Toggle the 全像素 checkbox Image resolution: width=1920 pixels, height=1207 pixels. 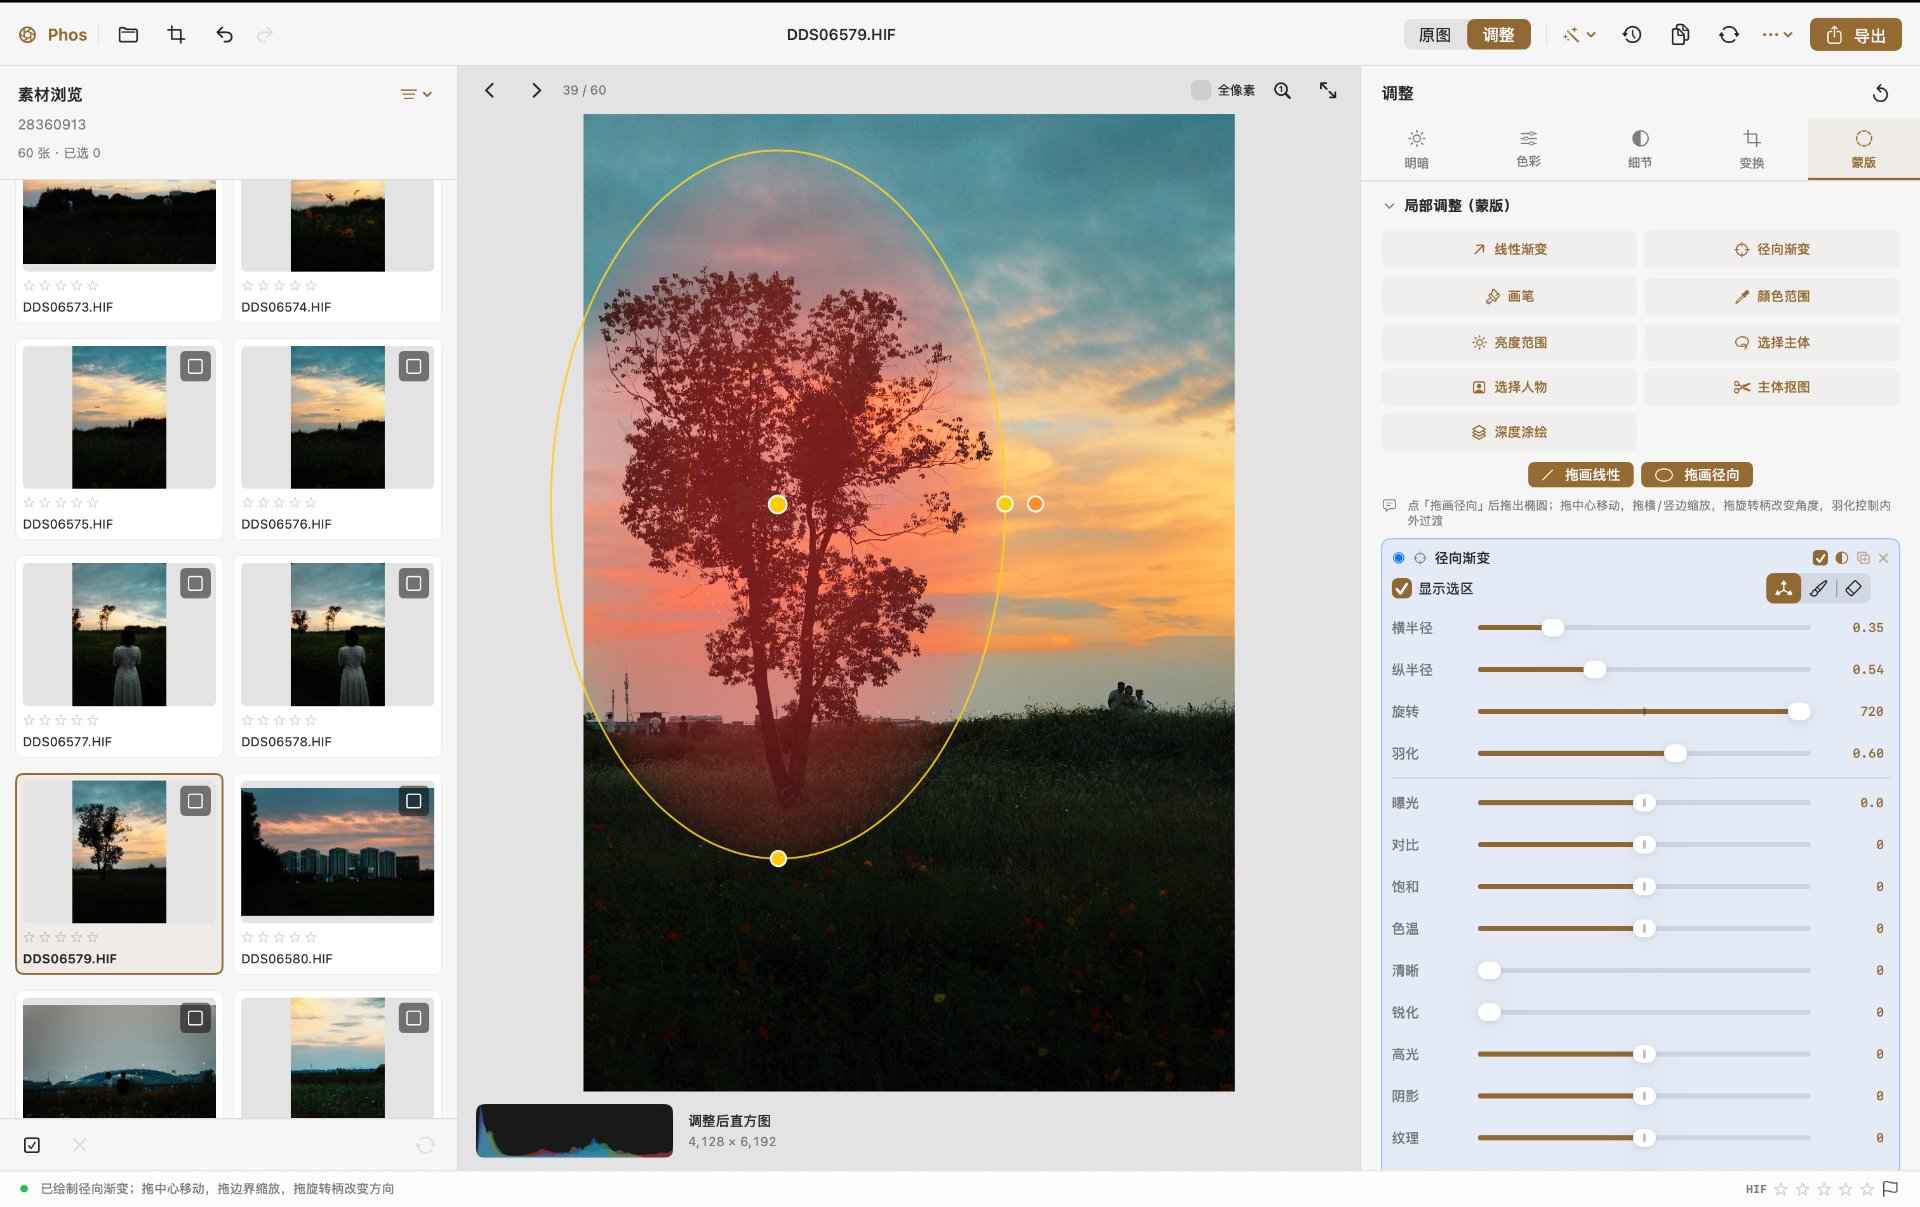click(1201, 90)
